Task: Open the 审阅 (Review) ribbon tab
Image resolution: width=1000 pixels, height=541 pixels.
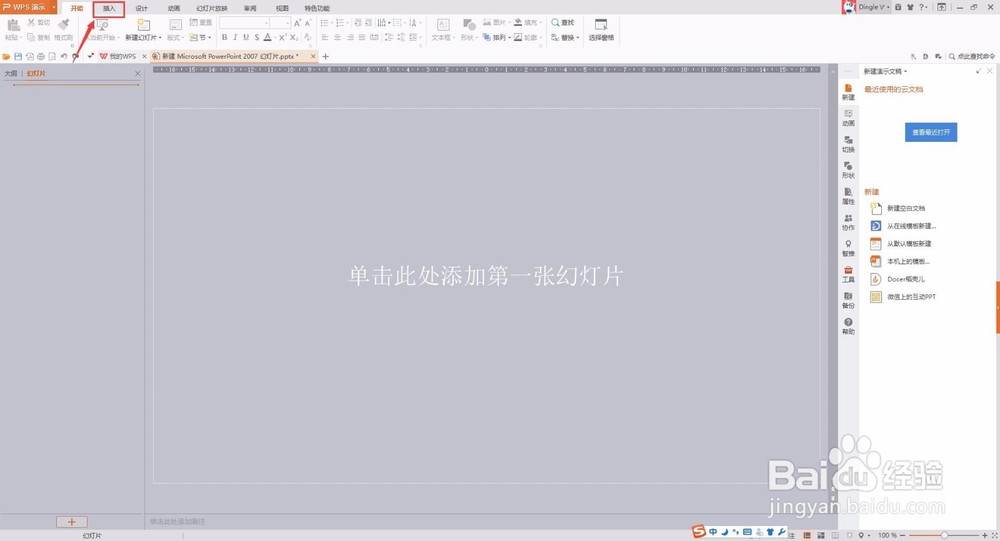Action: point(250,8)
